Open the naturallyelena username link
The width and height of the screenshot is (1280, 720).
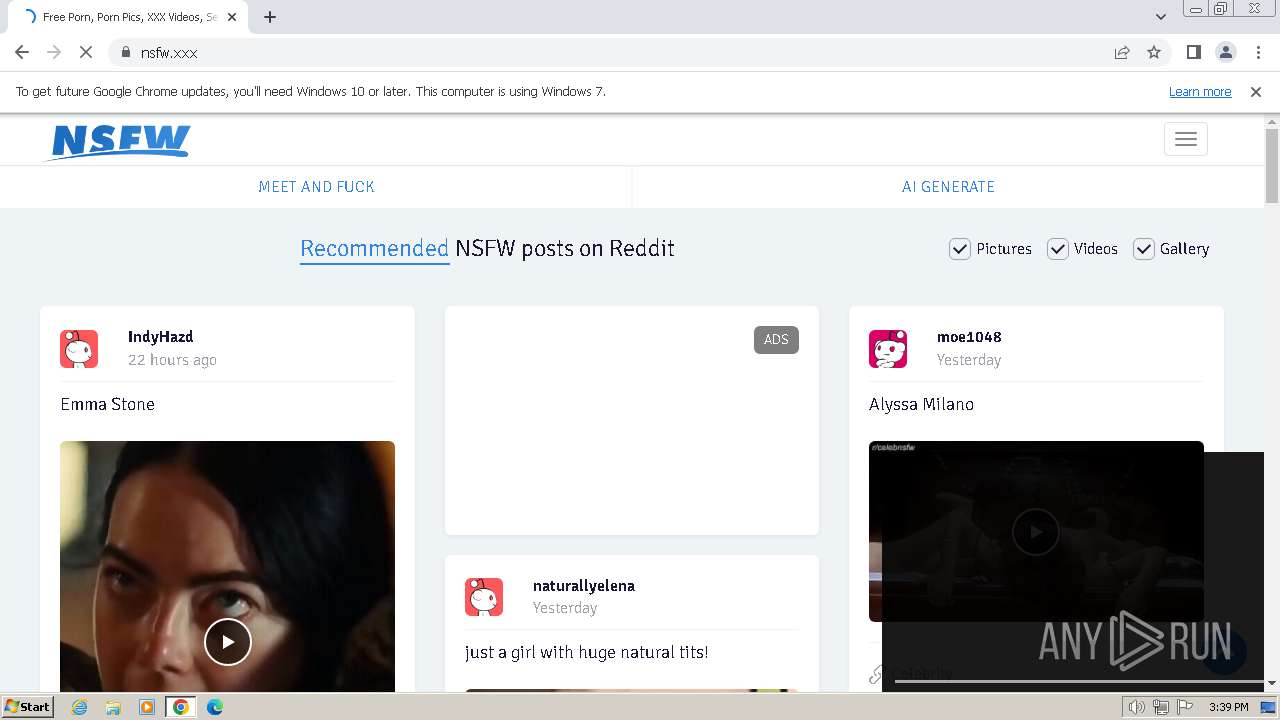tap(584, 586)
